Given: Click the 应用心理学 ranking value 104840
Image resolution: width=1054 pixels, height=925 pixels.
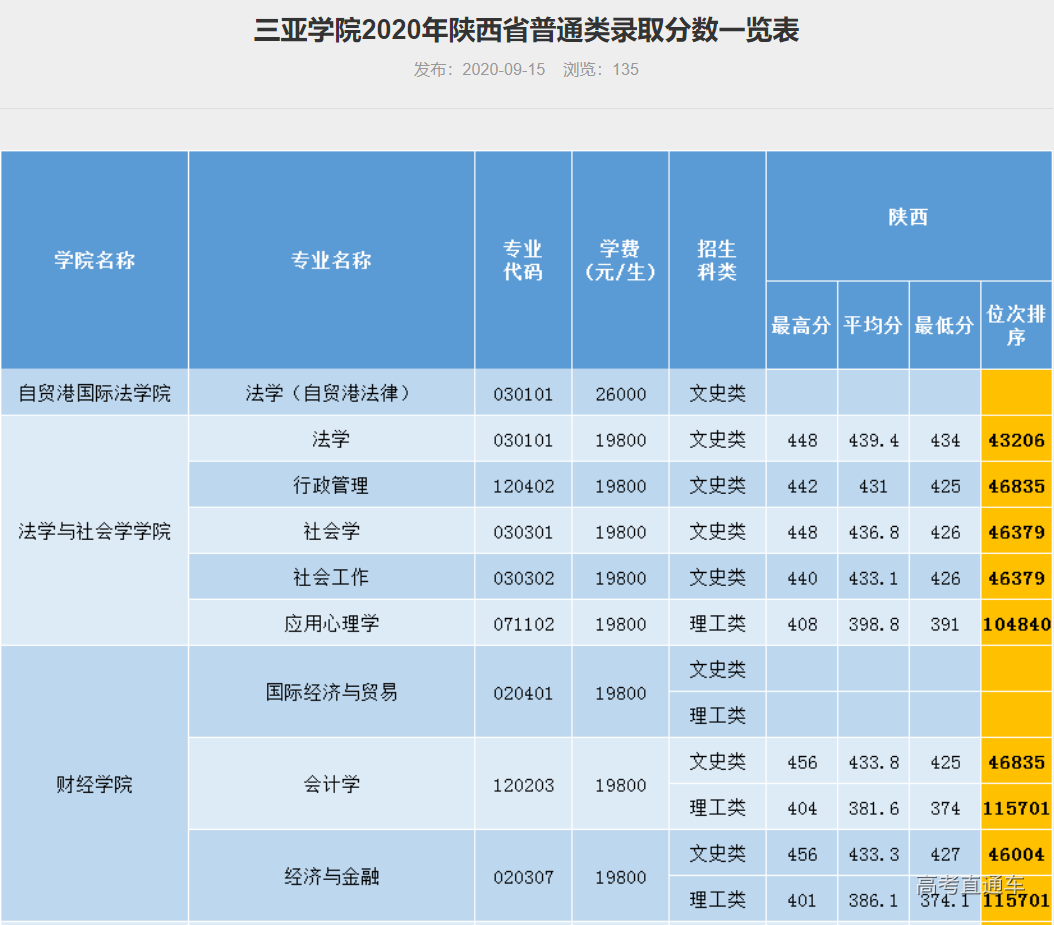Looking at the screenshot, I should (1016, 623).
